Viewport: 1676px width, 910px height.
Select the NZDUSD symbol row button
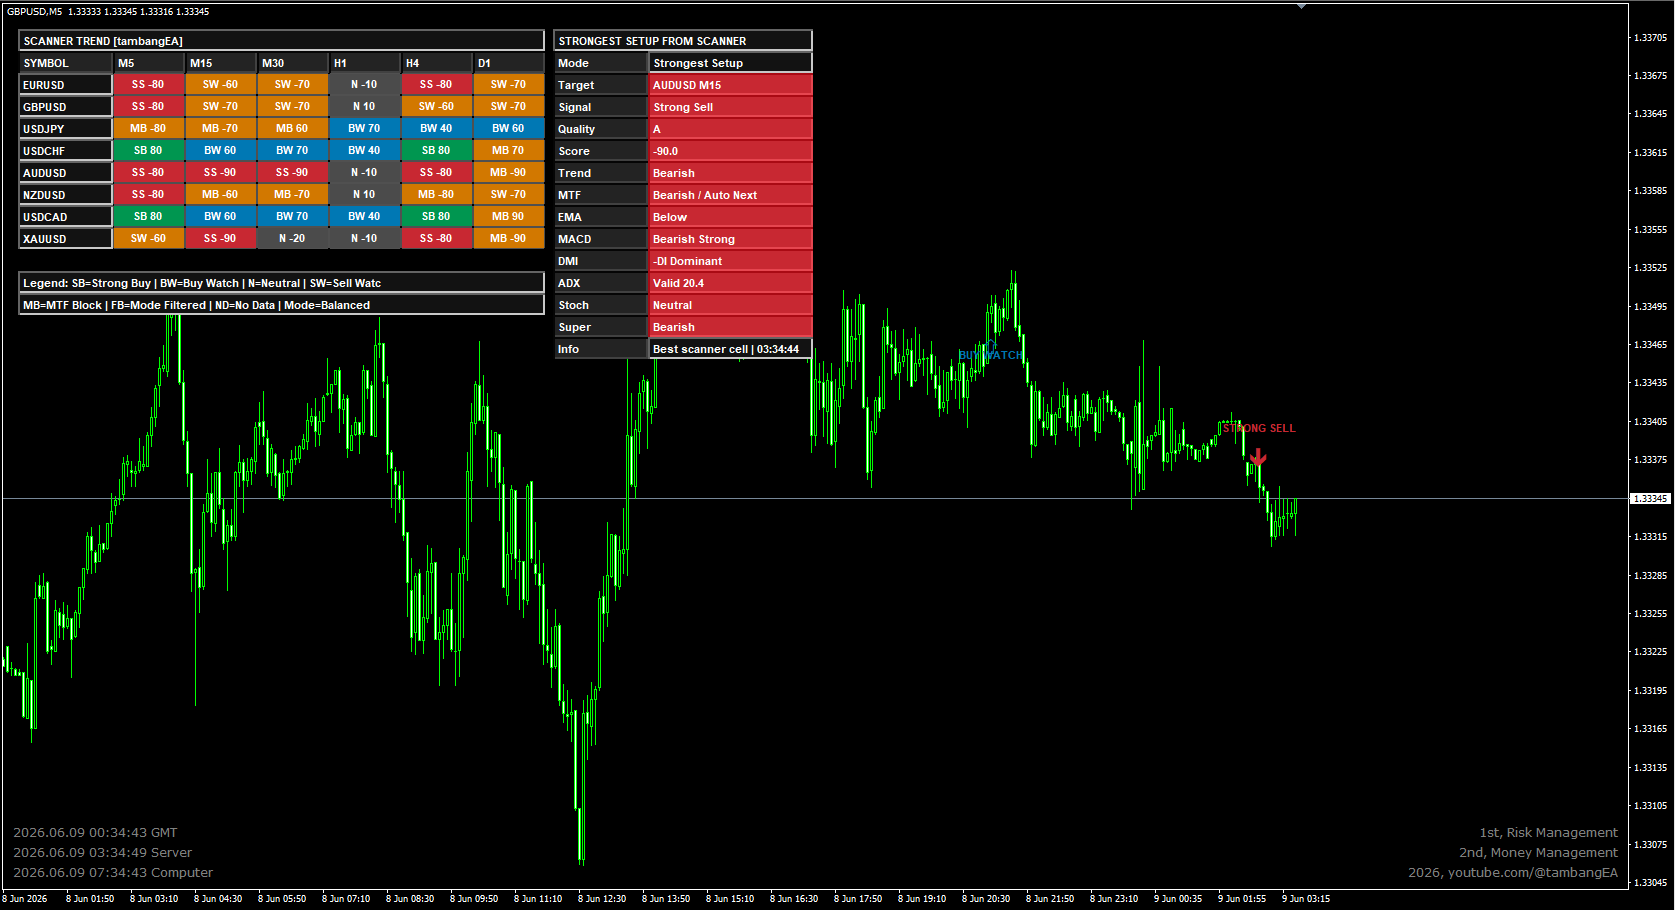click(x=65, y=195)
